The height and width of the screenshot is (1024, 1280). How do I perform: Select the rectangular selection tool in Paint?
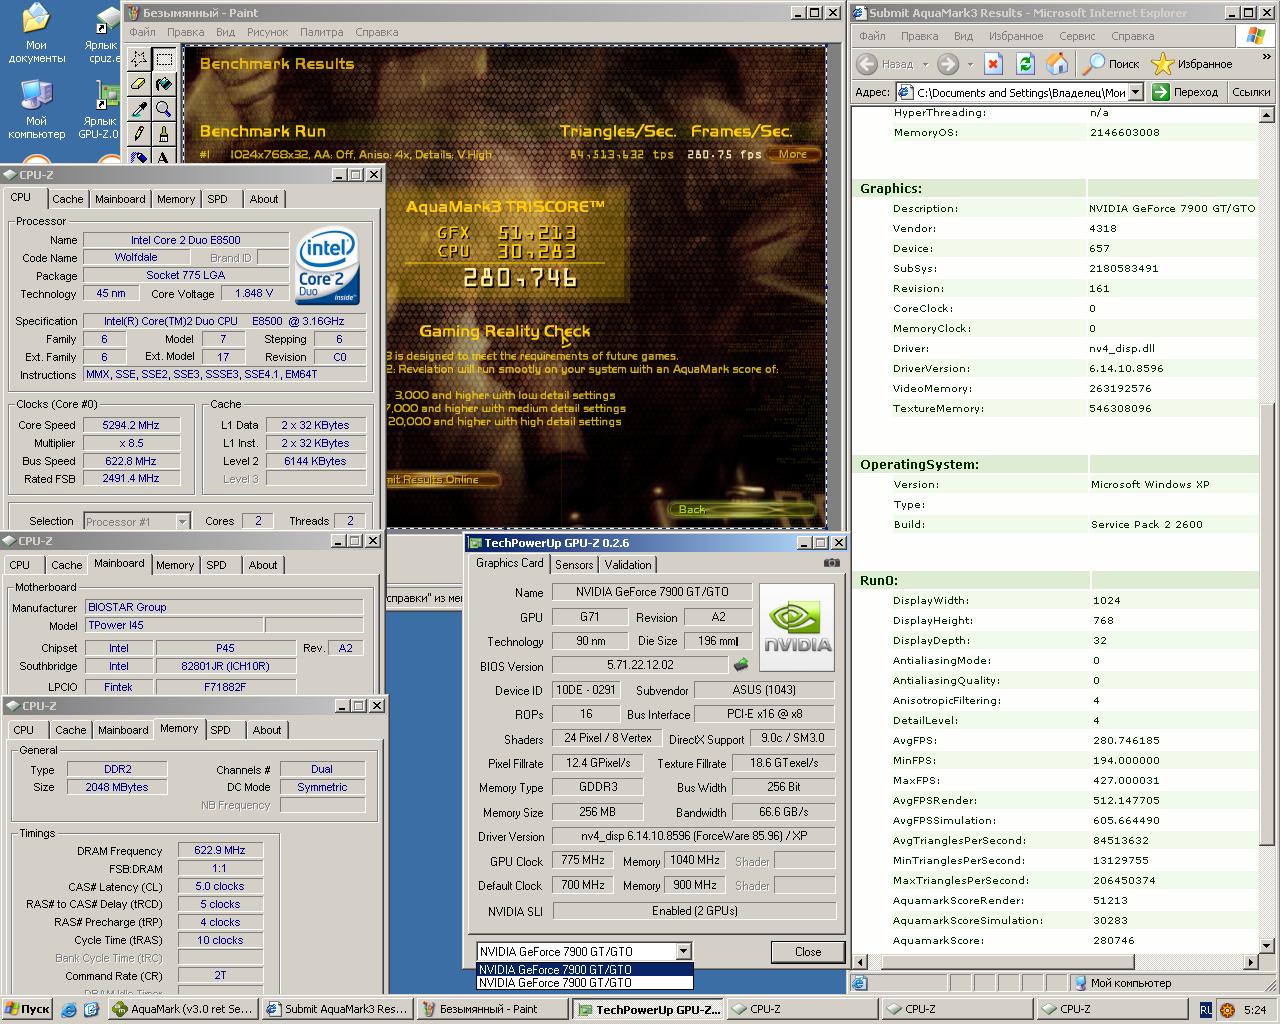tap(164, 58)
